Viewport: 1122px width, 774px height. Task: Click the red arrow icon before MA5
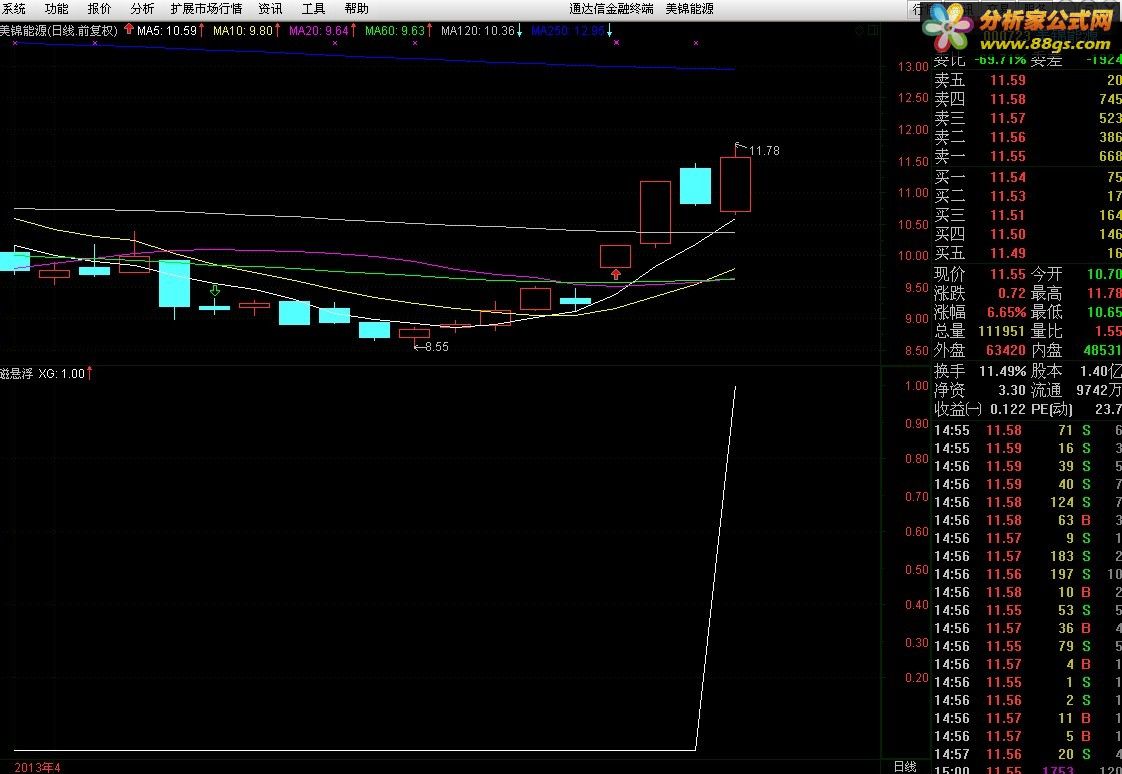(x=129, y=29)
